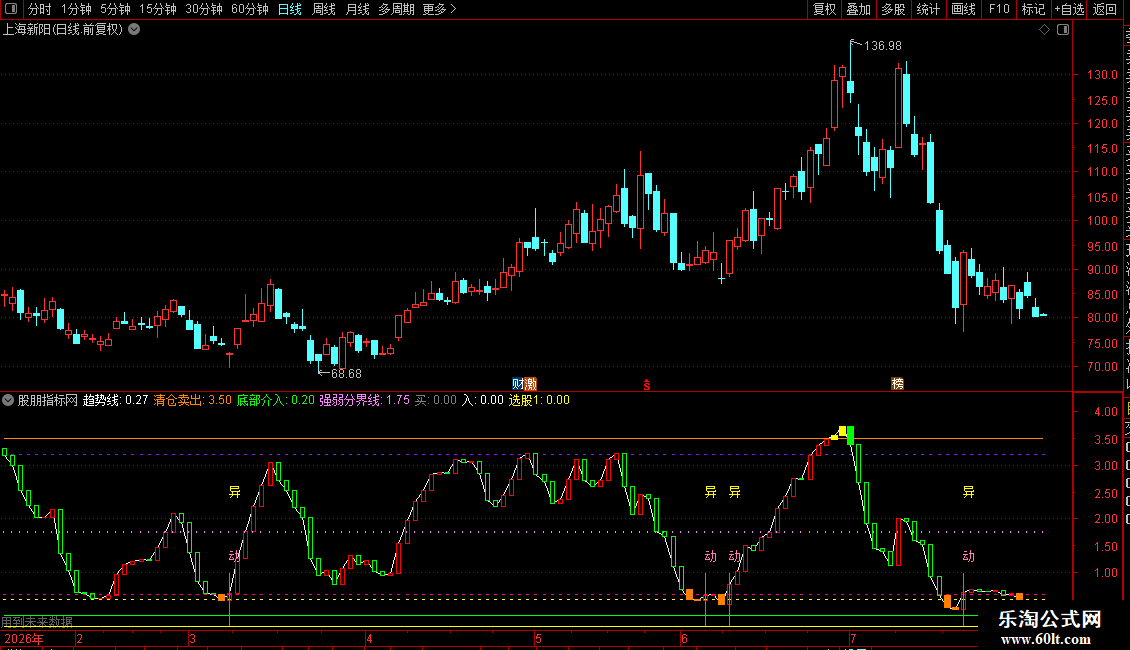Click the second 动 signal in June
The width and height of the screenshot is (1130, 650).
734,556
